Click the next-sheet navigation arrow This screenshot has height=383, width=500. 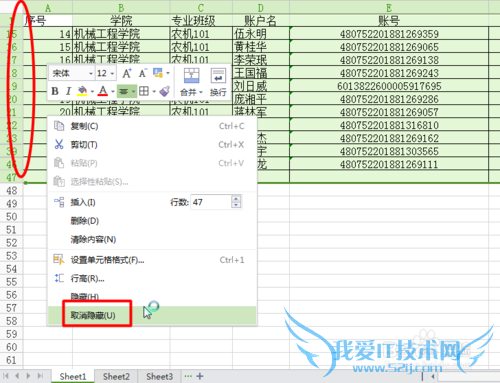tap(28, 376)
